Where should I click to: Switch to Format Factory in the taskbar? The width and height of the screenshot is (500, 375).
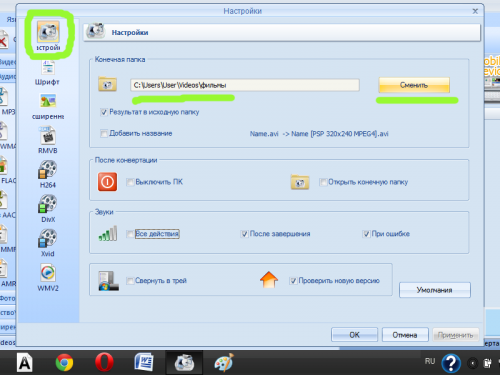point(184,362)
